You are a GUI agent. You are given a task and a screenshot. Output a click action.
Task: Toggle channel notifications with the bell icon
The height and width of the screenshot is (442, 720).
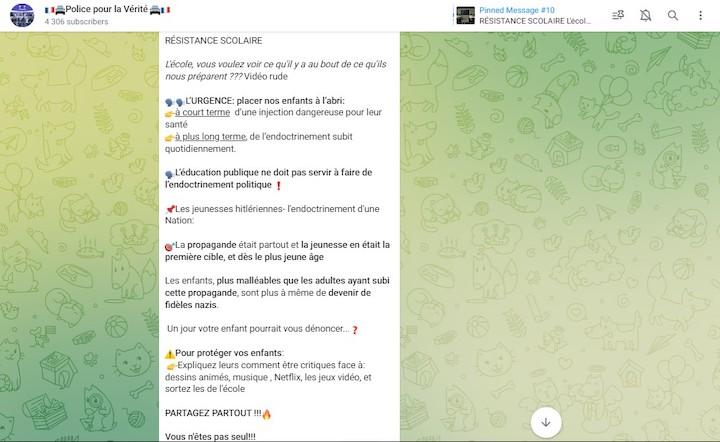(x=646, y=15)
